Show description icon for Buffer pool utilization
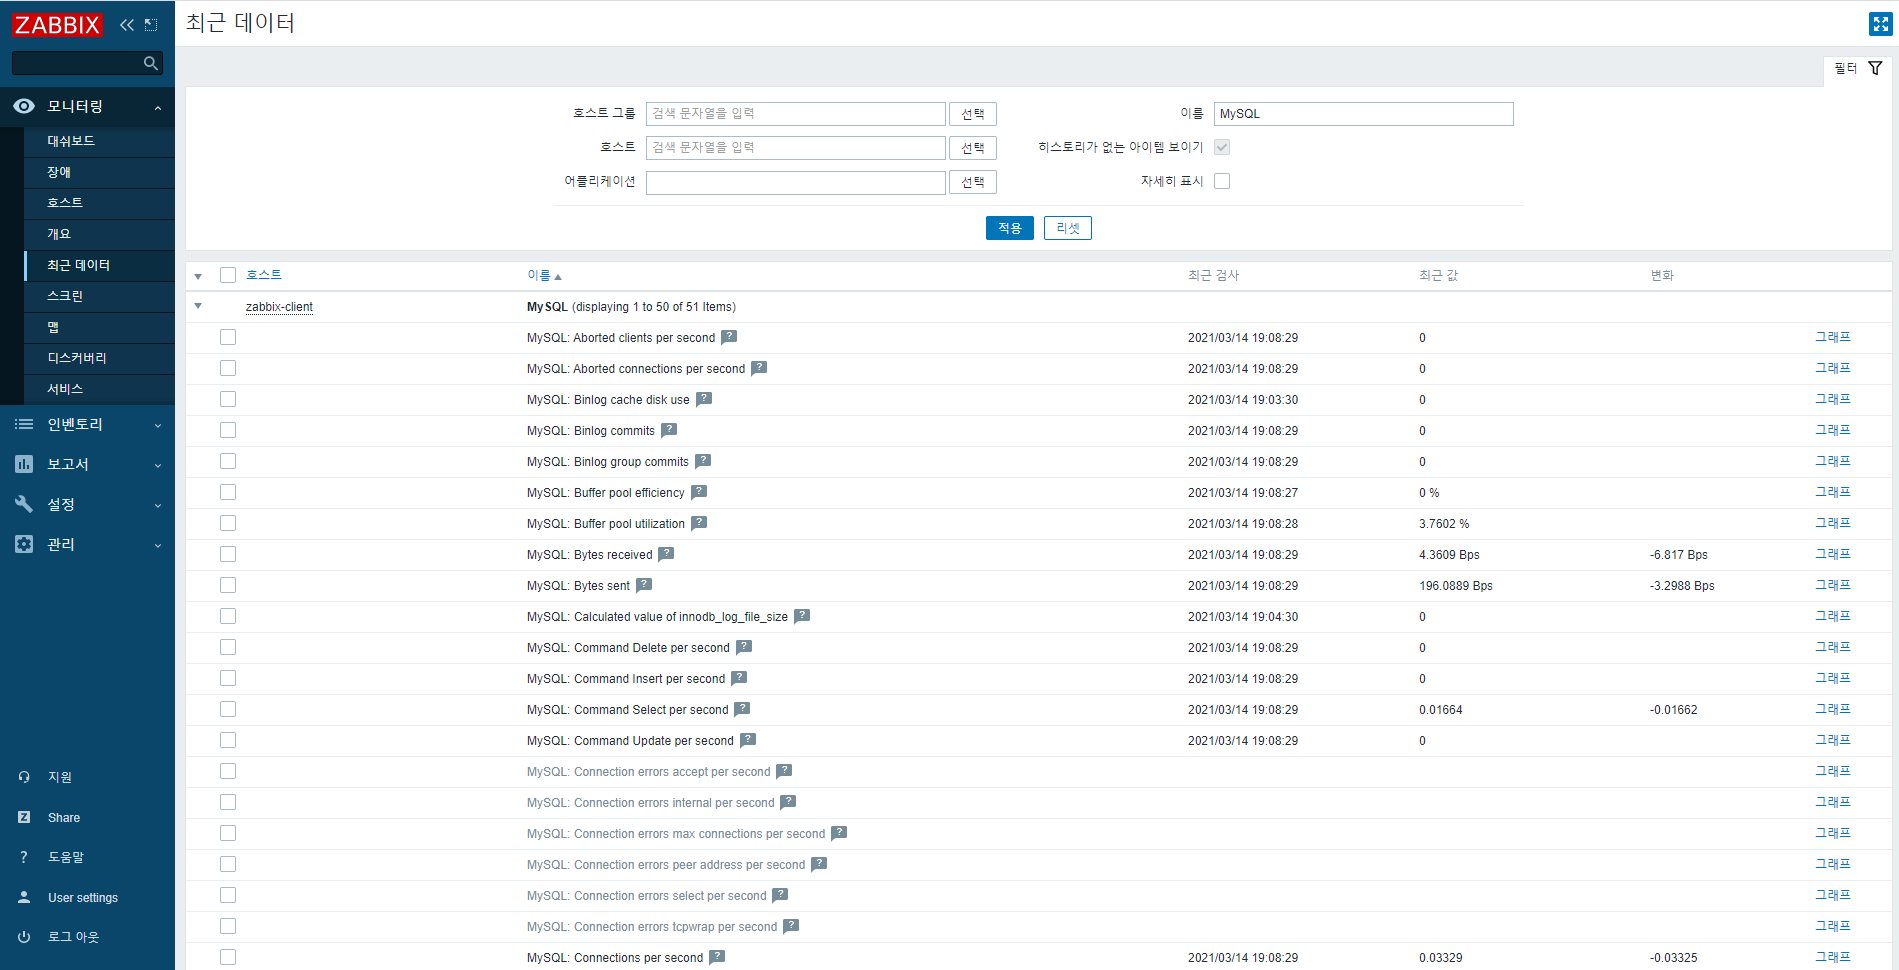 pyautogui.click(x=699, y=523)
